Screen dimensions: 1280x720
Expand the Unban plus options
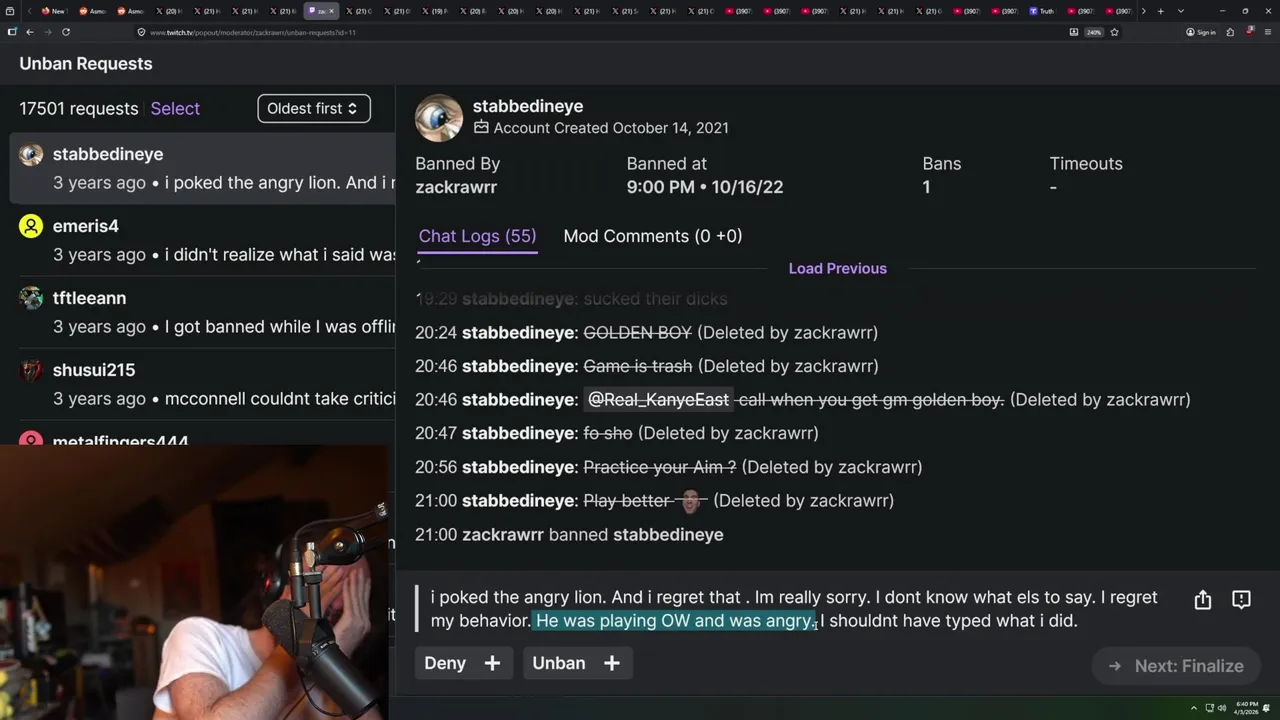coord(612,663)
